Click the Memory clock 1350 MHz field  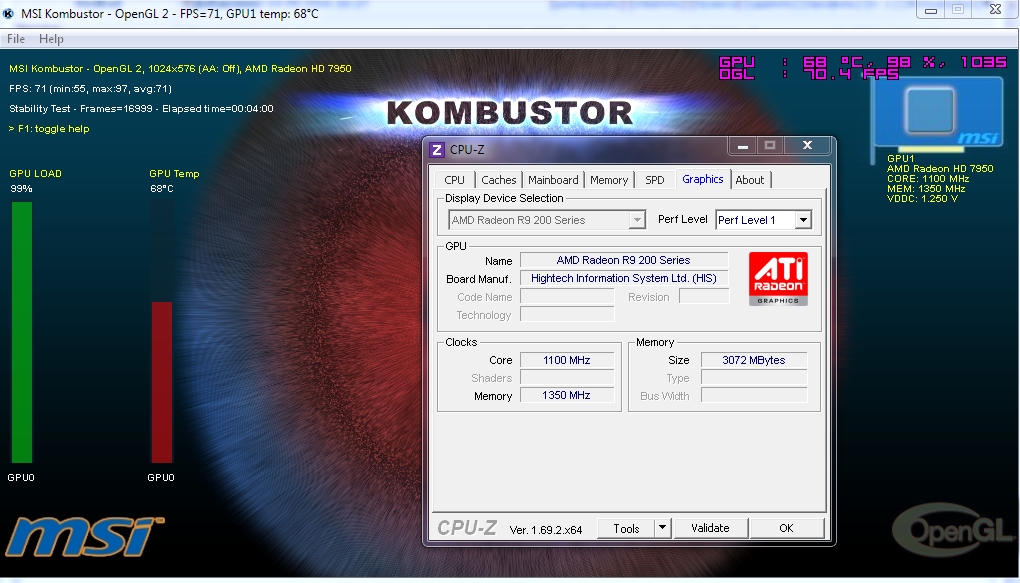(567, 395)
